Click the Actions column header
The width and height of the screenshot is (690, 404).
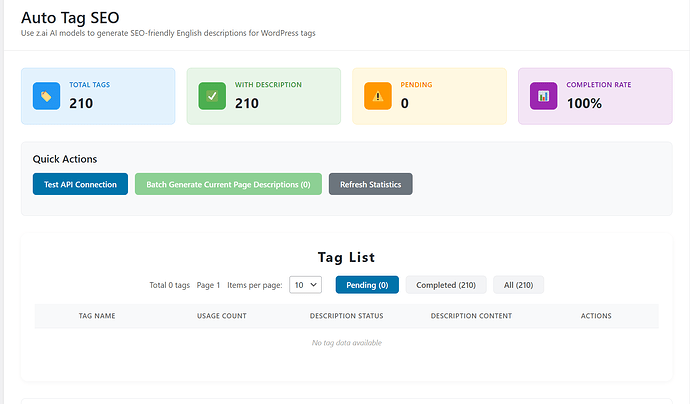pos(596,316)
